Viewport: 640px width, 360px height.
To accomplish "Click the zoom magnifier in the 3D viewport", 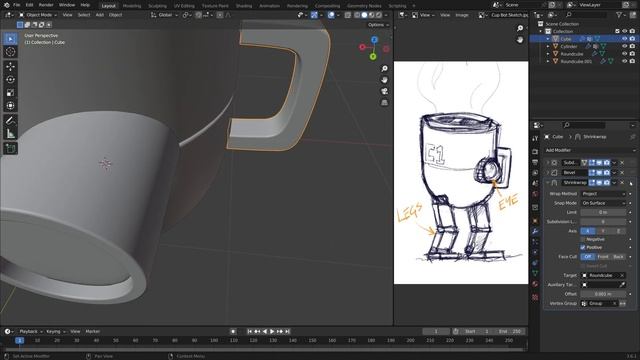I will pos(384,69).
